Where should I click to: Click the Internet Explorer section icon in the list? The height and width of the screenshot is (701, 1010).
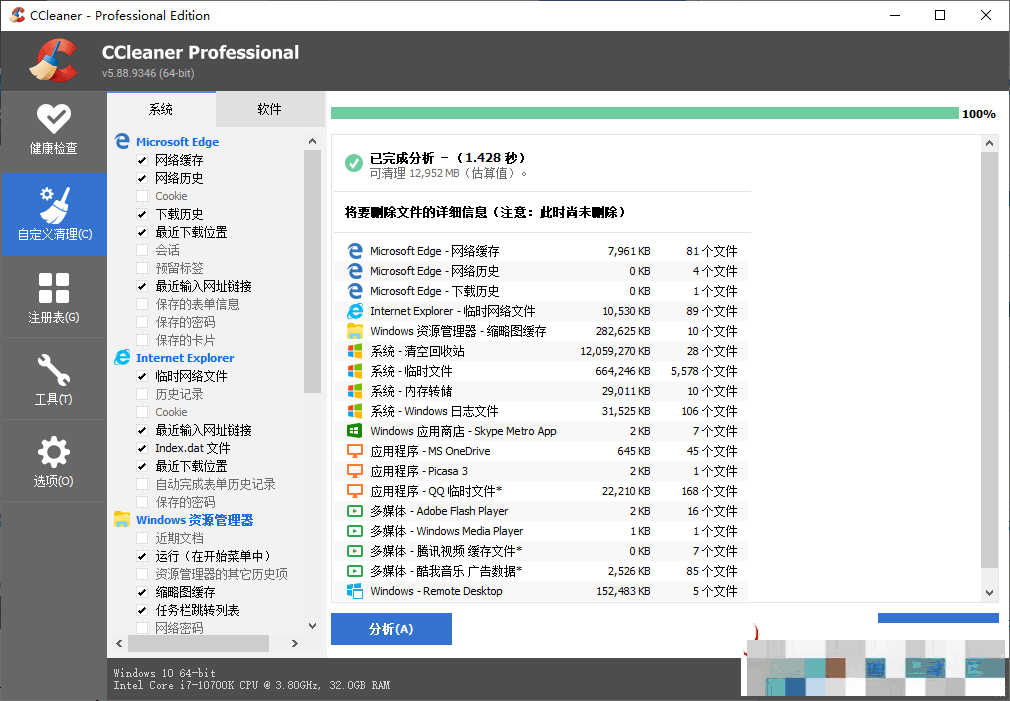pyautogui.click(x=122, y=358)
